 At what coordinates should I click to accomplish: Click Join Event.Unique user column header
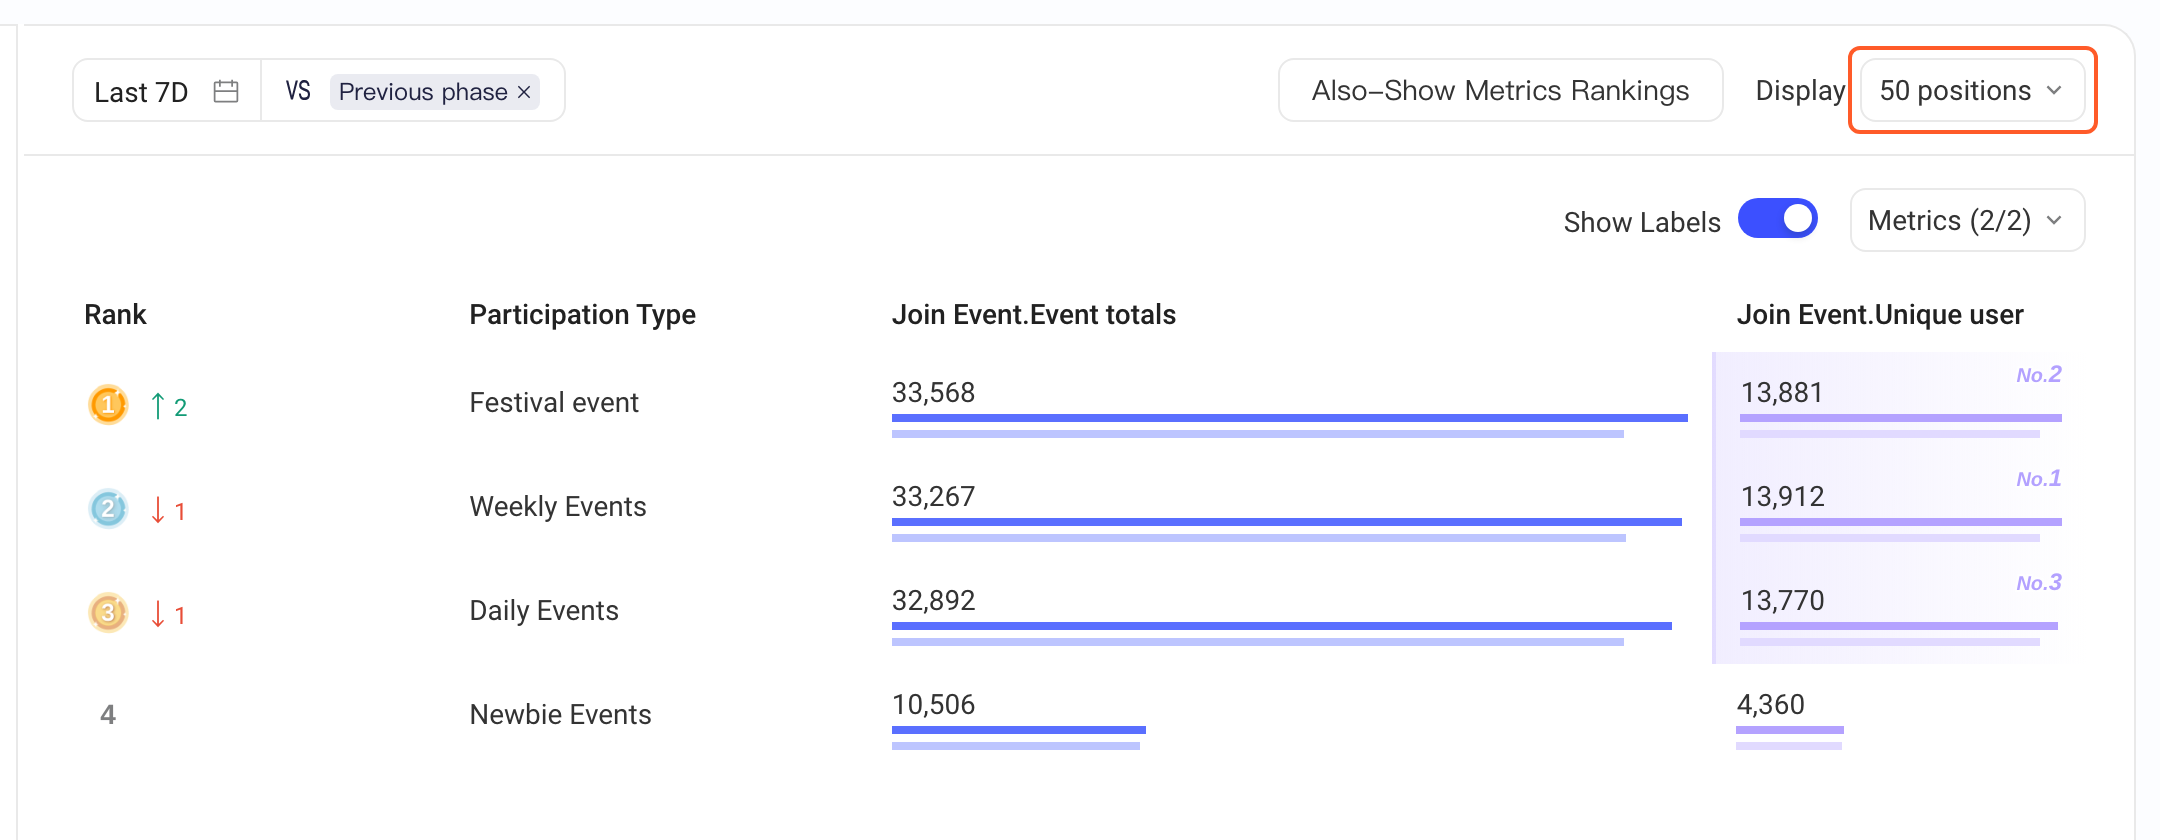pos(1880,315)
